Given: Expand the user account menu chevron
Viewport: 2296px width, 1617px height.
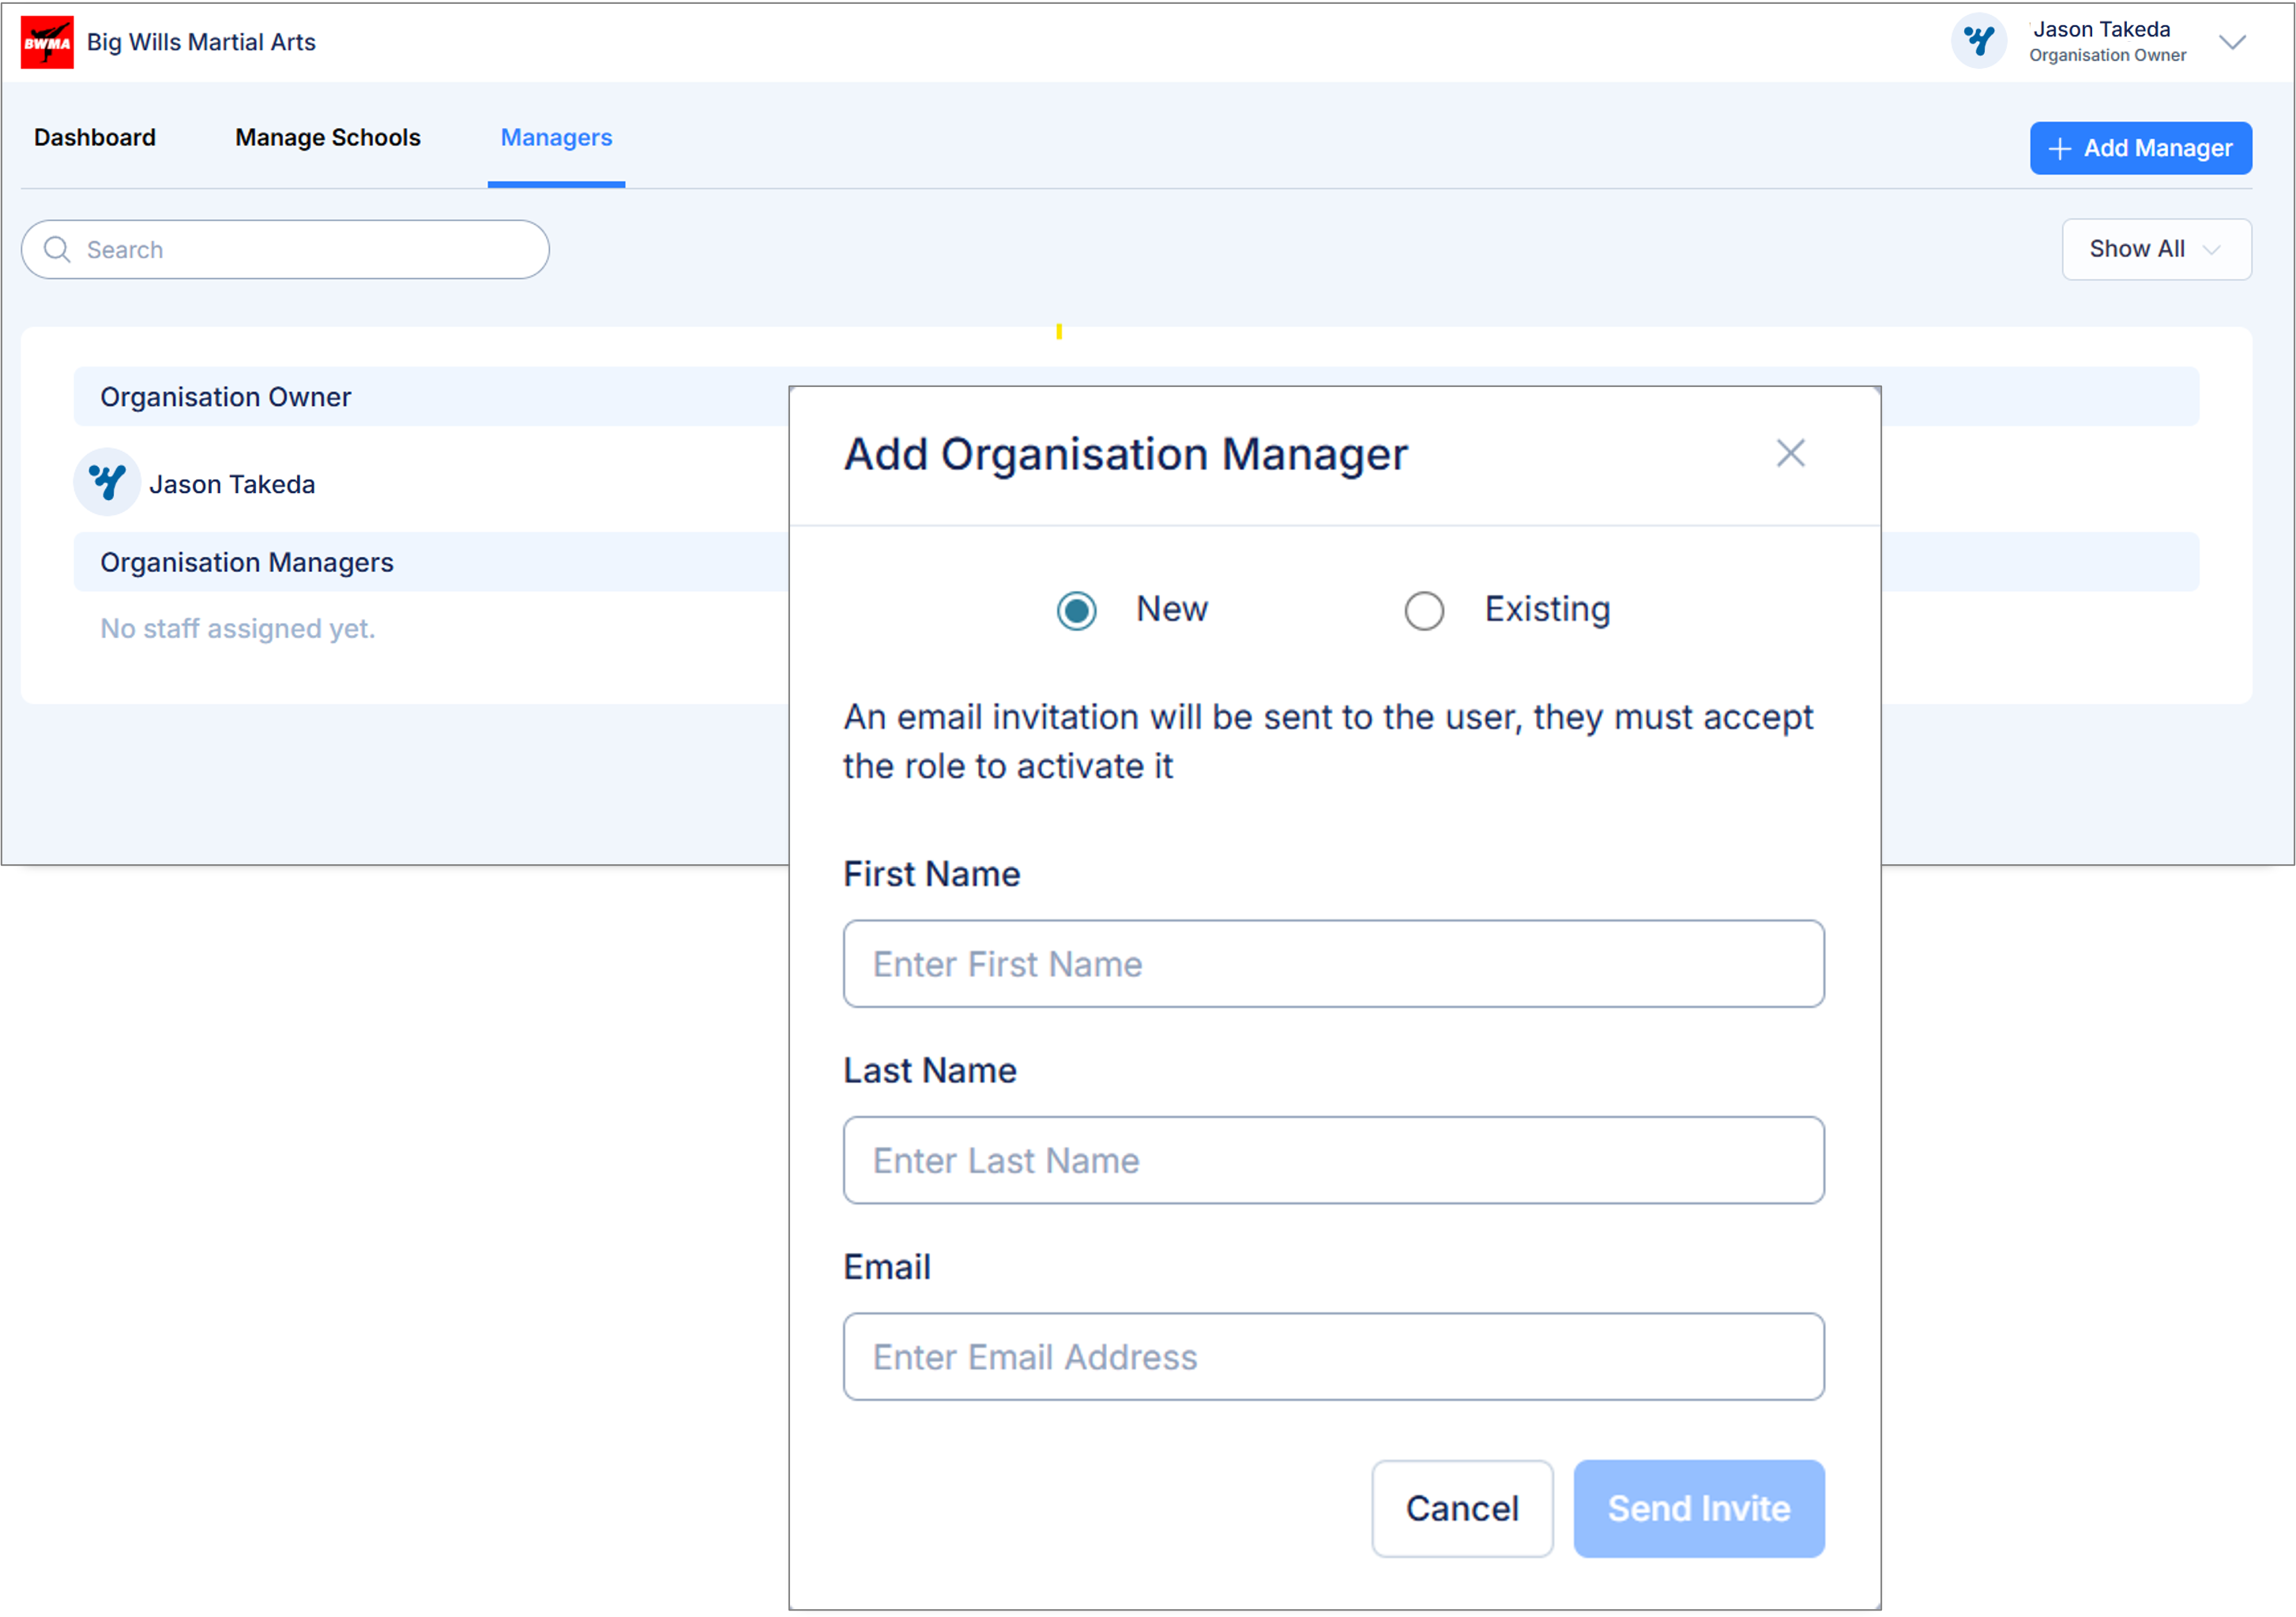Looking at the screenshot, I should pos(2232,42).
